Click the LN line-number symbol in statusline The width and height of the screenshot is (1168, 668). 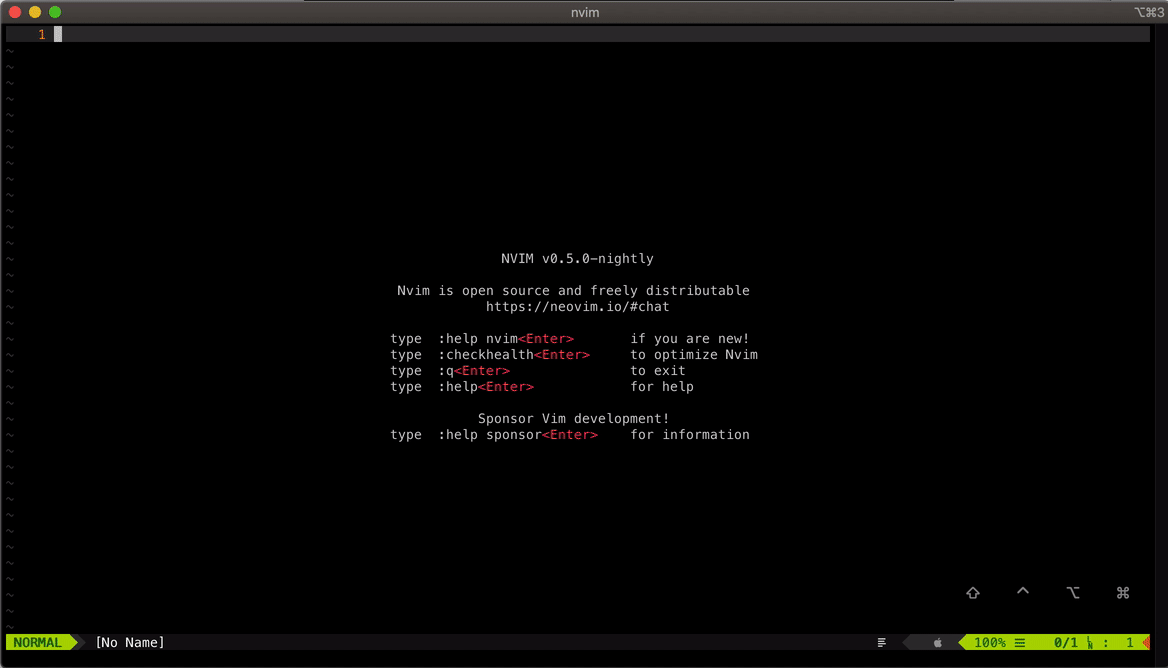[1090, 643]
